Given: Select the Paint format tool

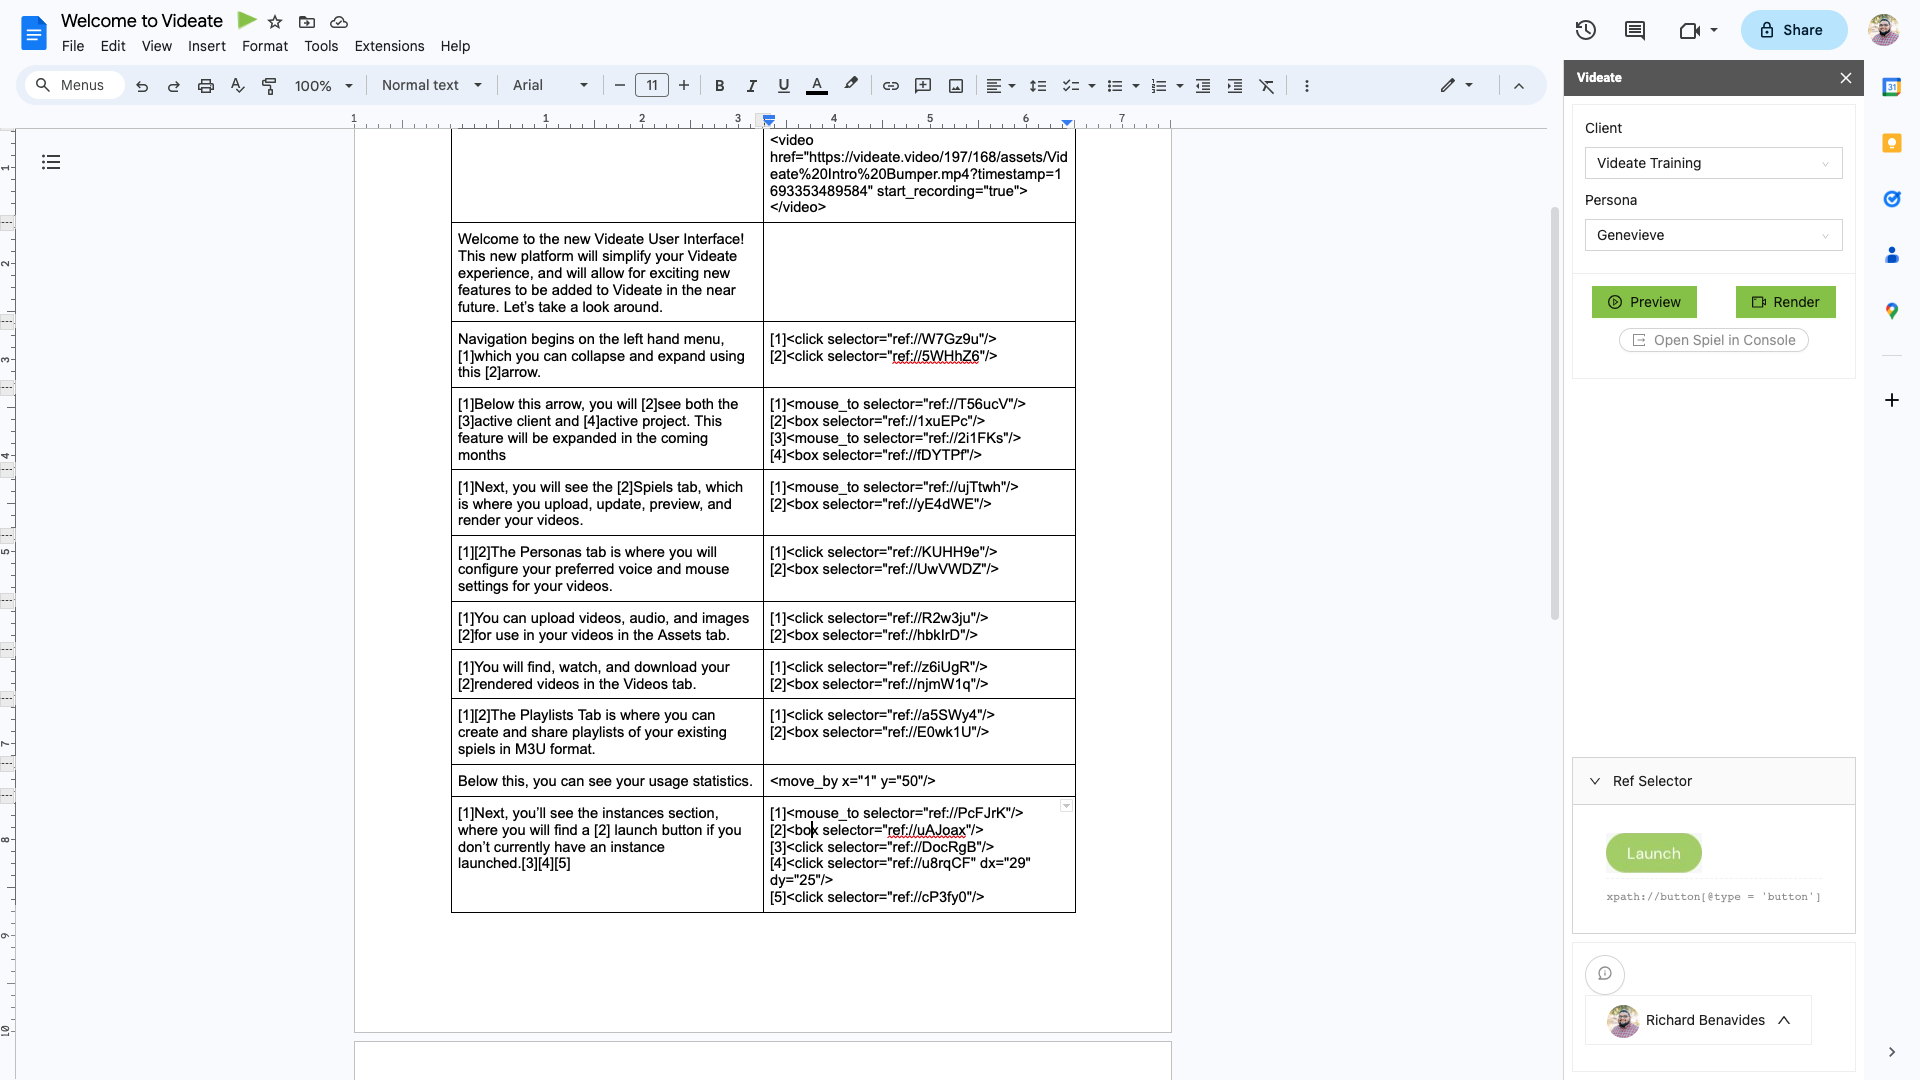Looking at the screenshot, I should pos(269,86).
